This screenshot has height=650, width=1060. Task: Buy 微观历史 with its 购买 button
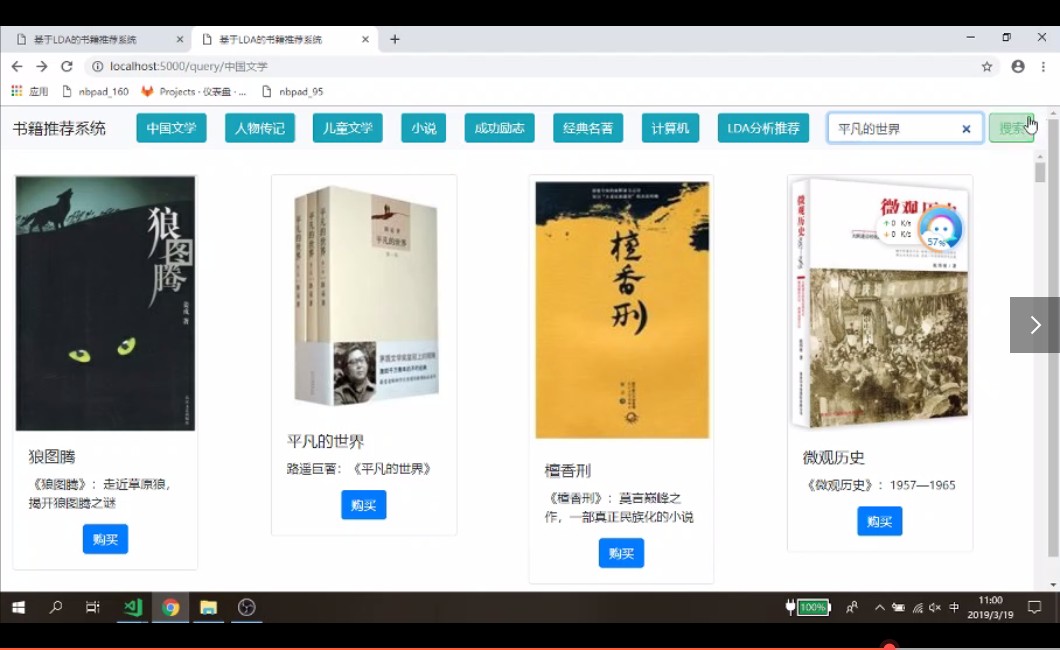[880, 521]
